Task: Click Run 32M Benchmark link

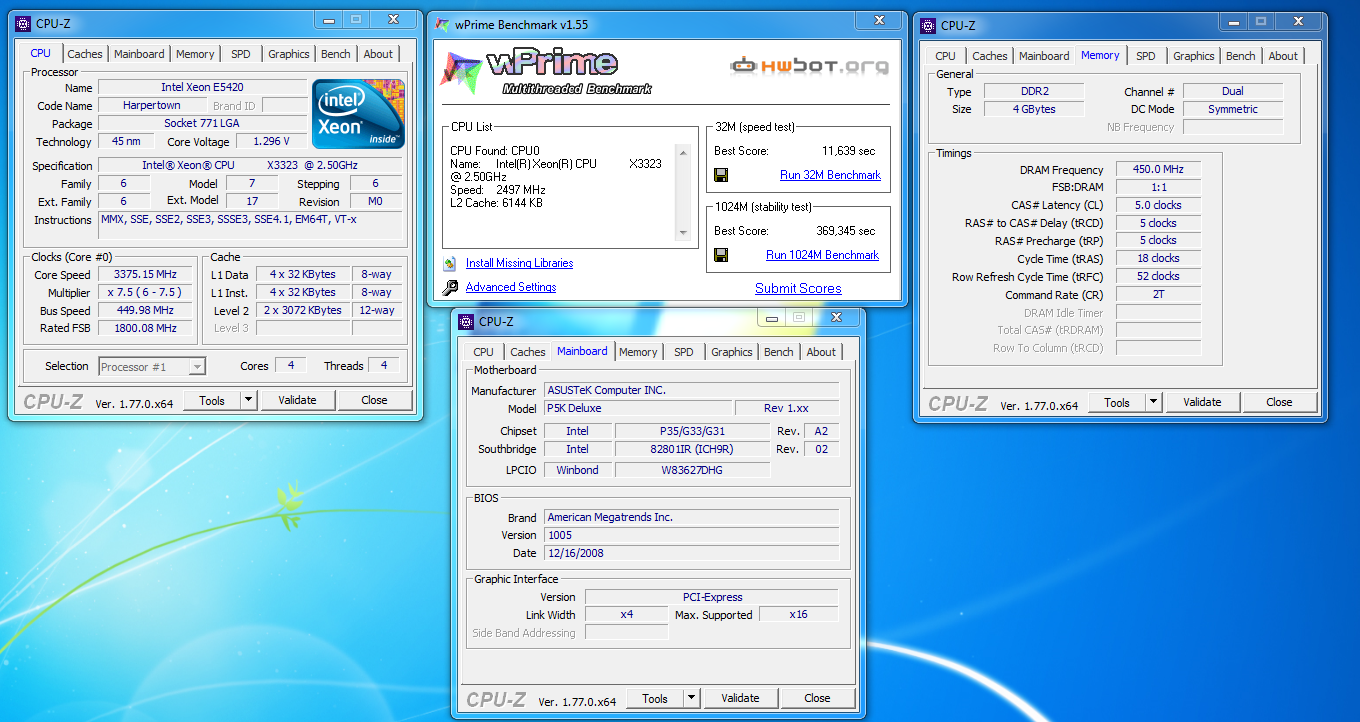Action: coord(830,175)
